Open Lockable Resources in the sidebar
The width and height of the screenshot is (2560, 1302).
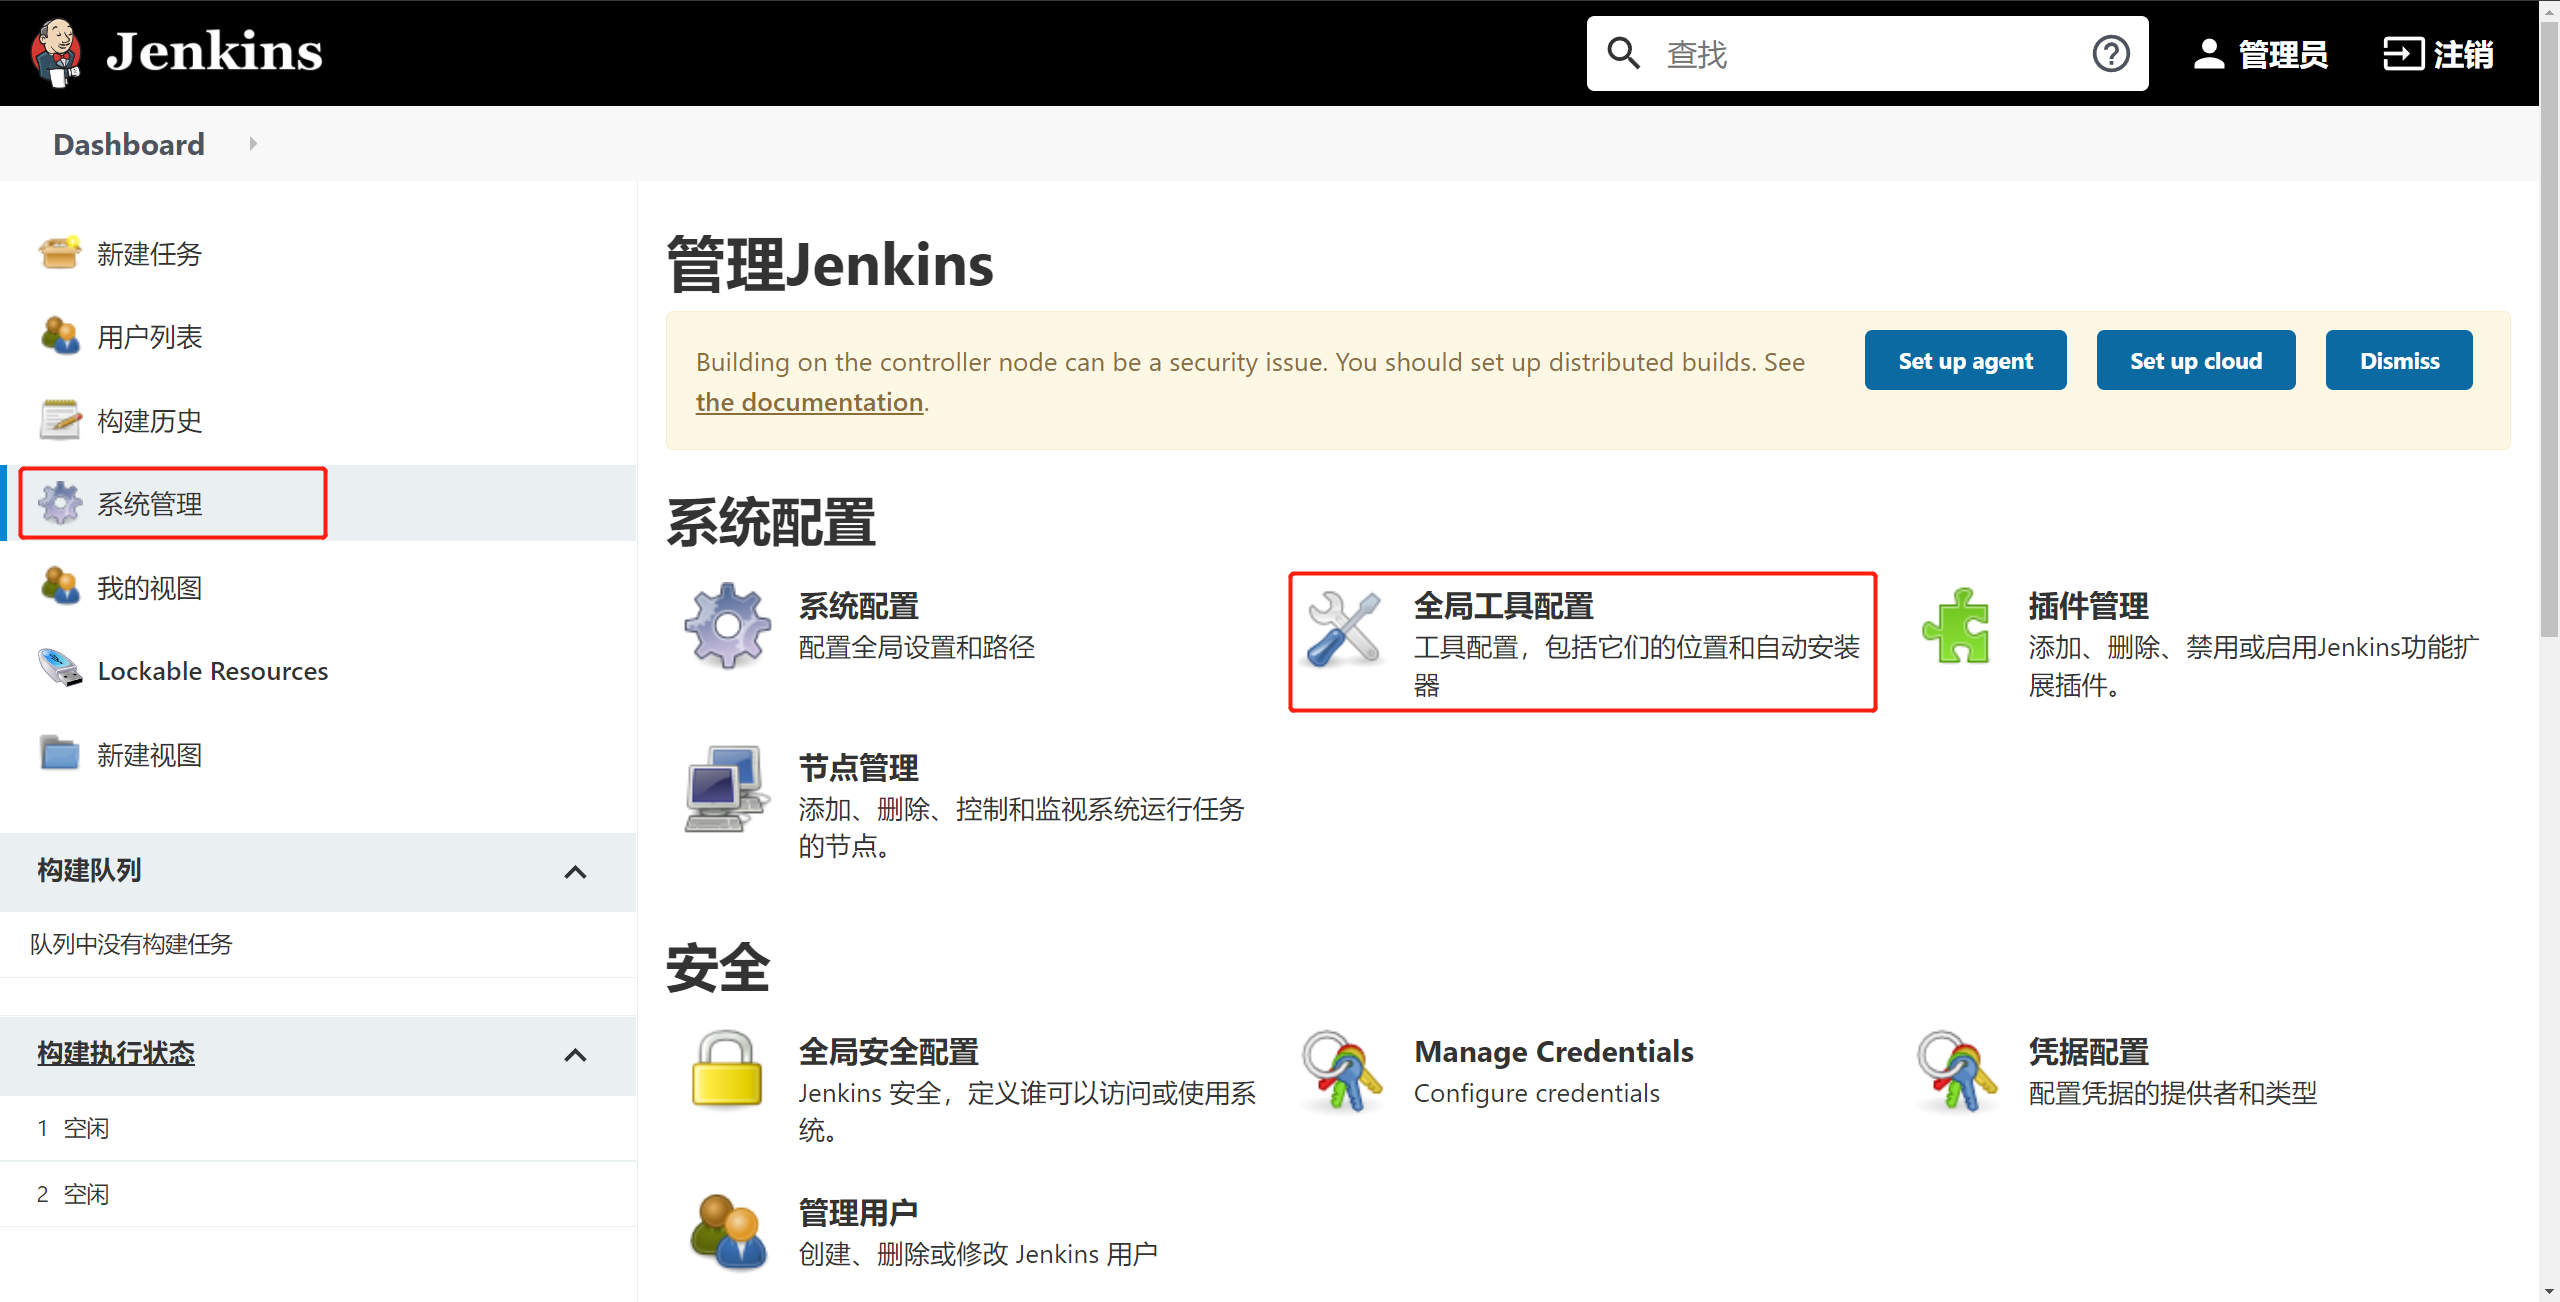212,671
